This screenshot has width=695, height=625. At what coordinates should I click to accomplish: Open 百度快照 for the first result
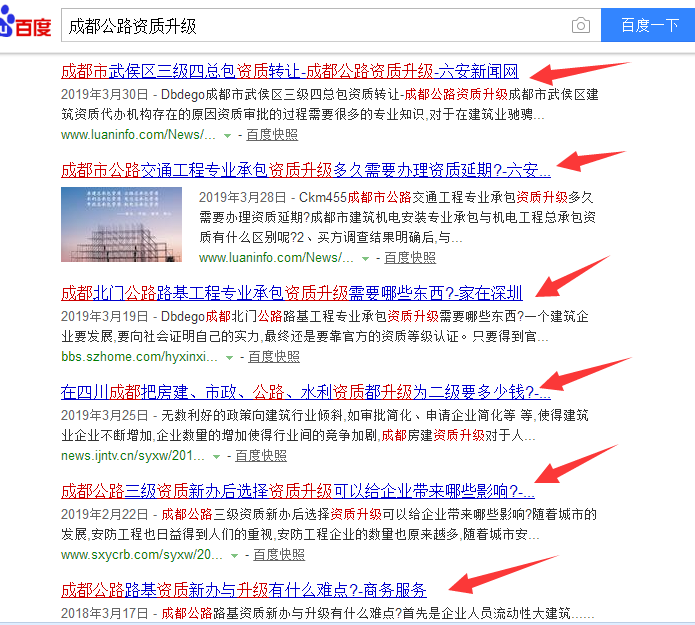[x=272, y=135]
